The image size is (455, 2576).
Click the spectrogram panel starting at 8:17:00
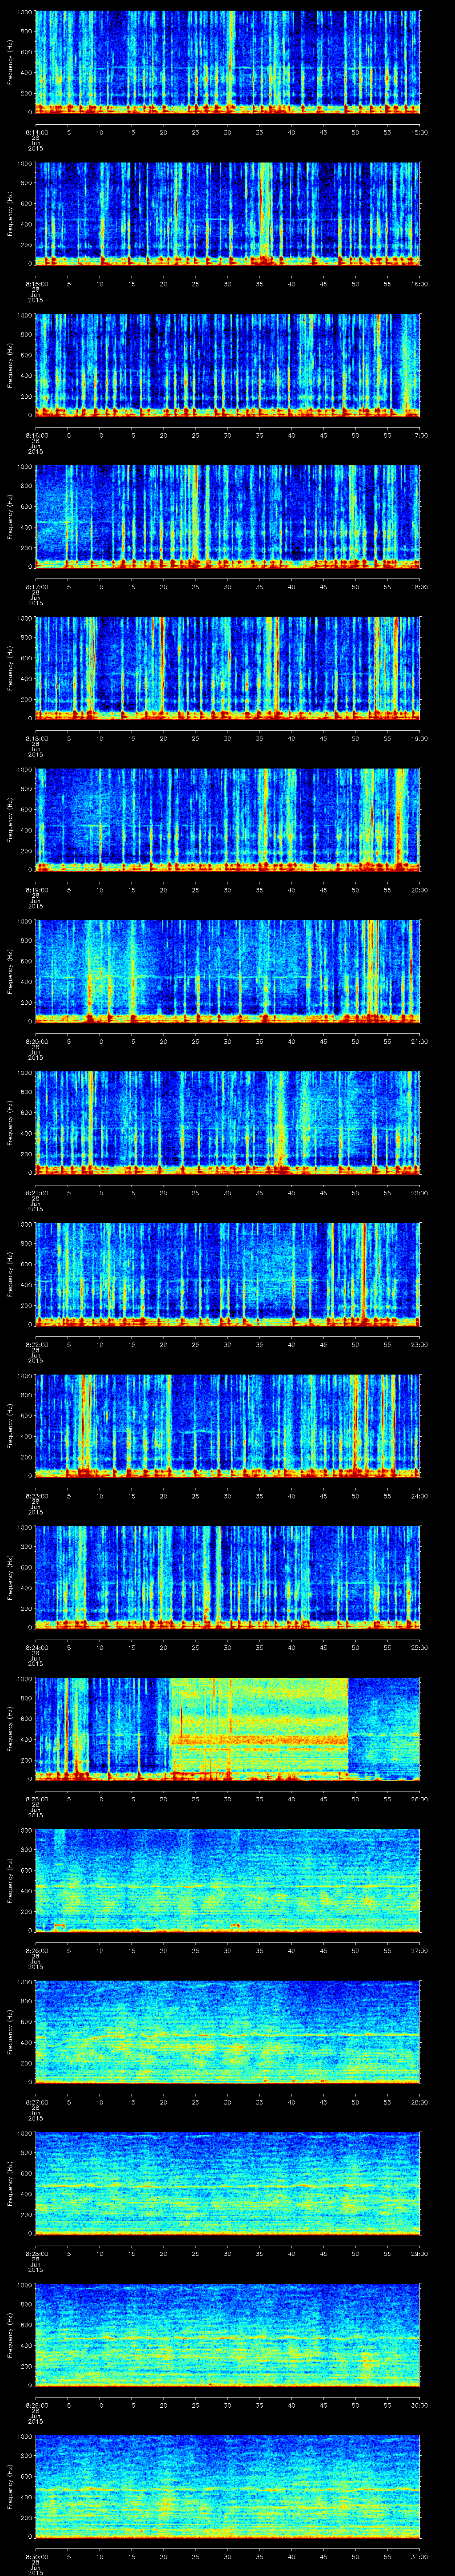tap(228, 516)
